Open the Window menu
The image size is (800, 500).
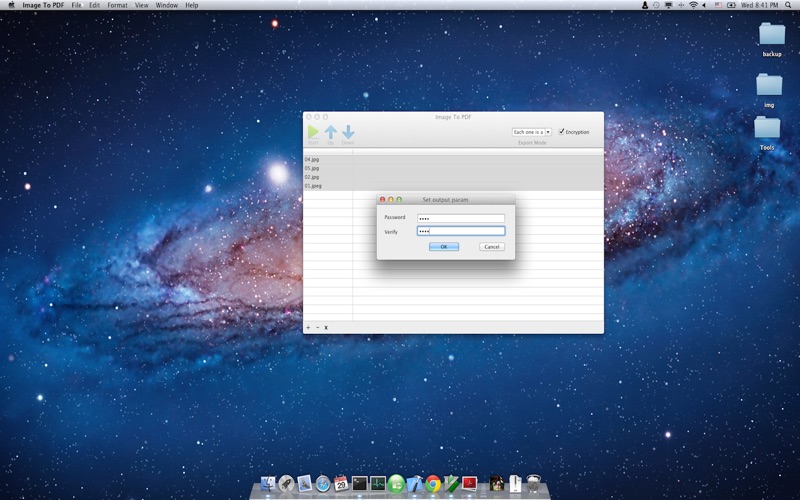167,5
